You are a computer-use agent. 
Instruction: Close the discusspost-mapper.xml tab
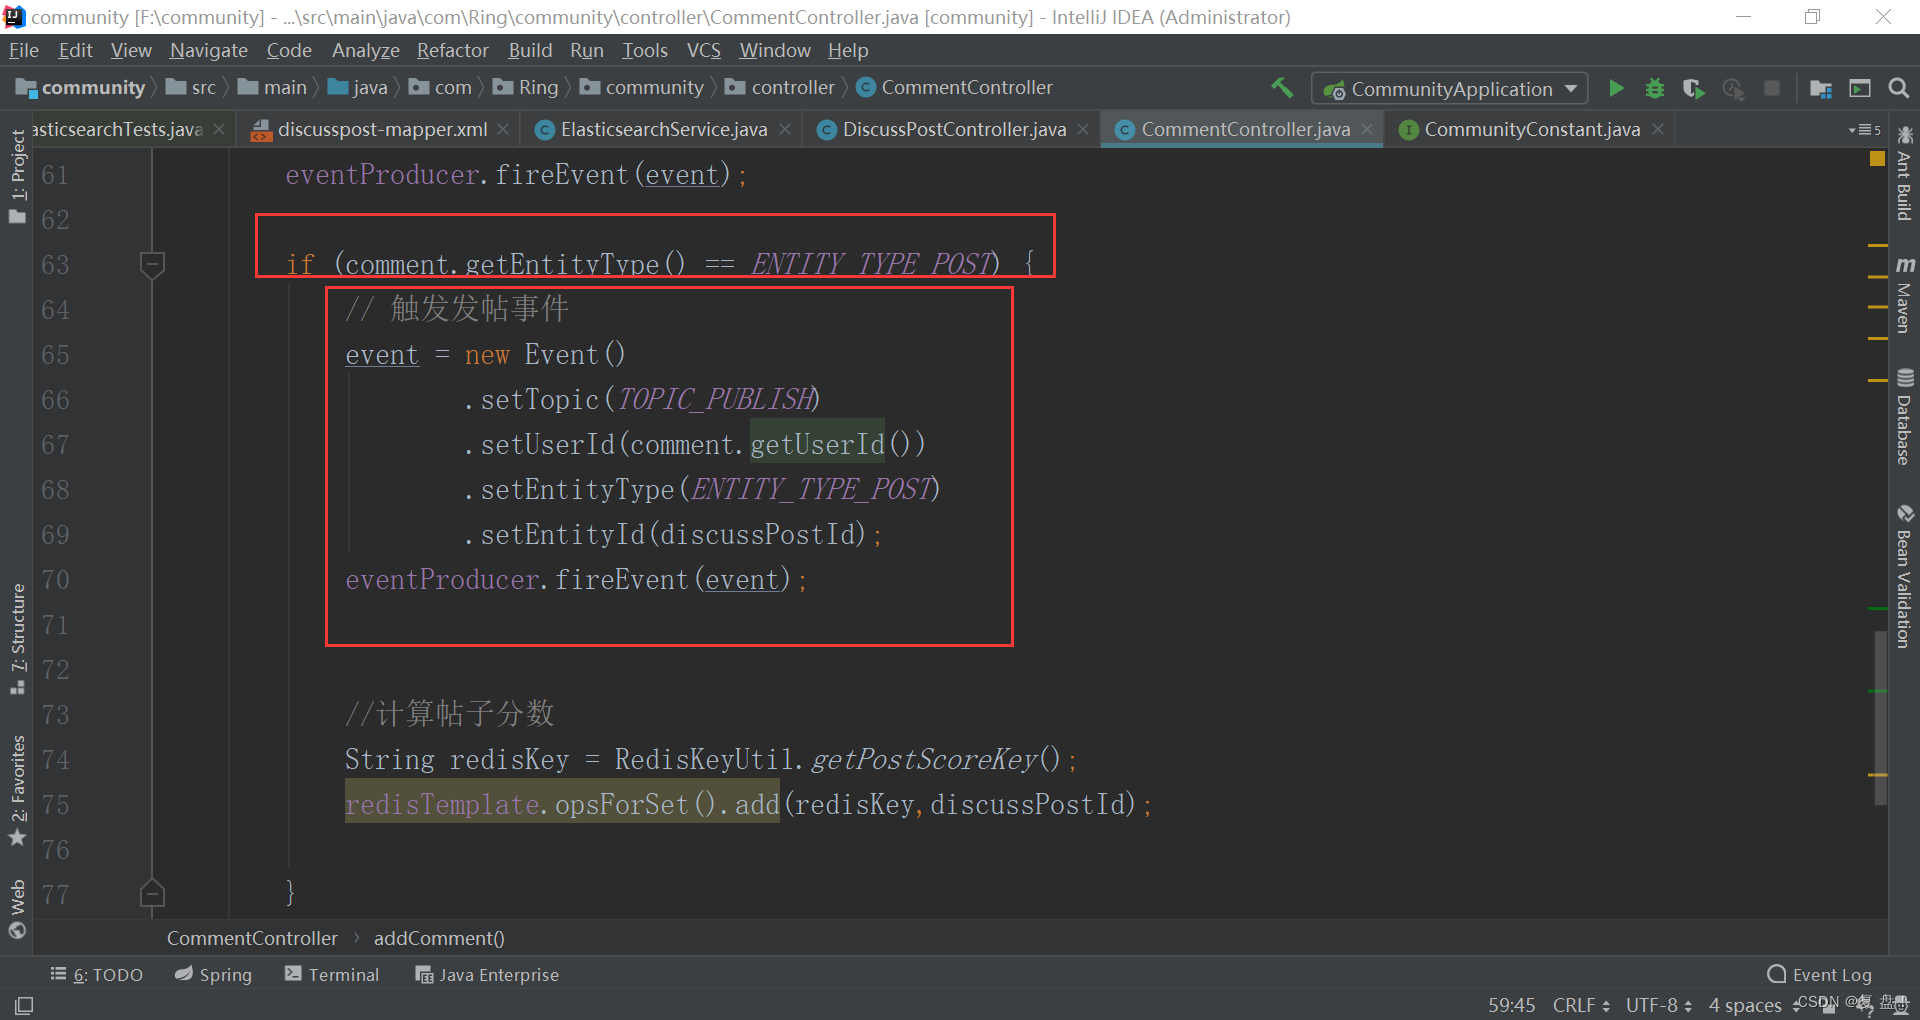tap(503, 129)
